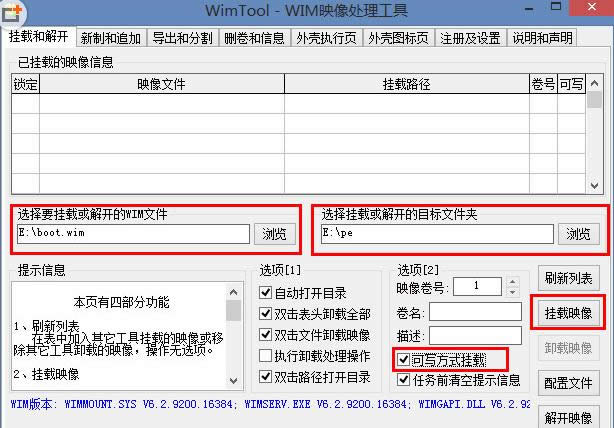Browse for the WIM file to mount
The width and height of the screenshot is (614, 428).
pyautogui.click(x=274, y=234)
